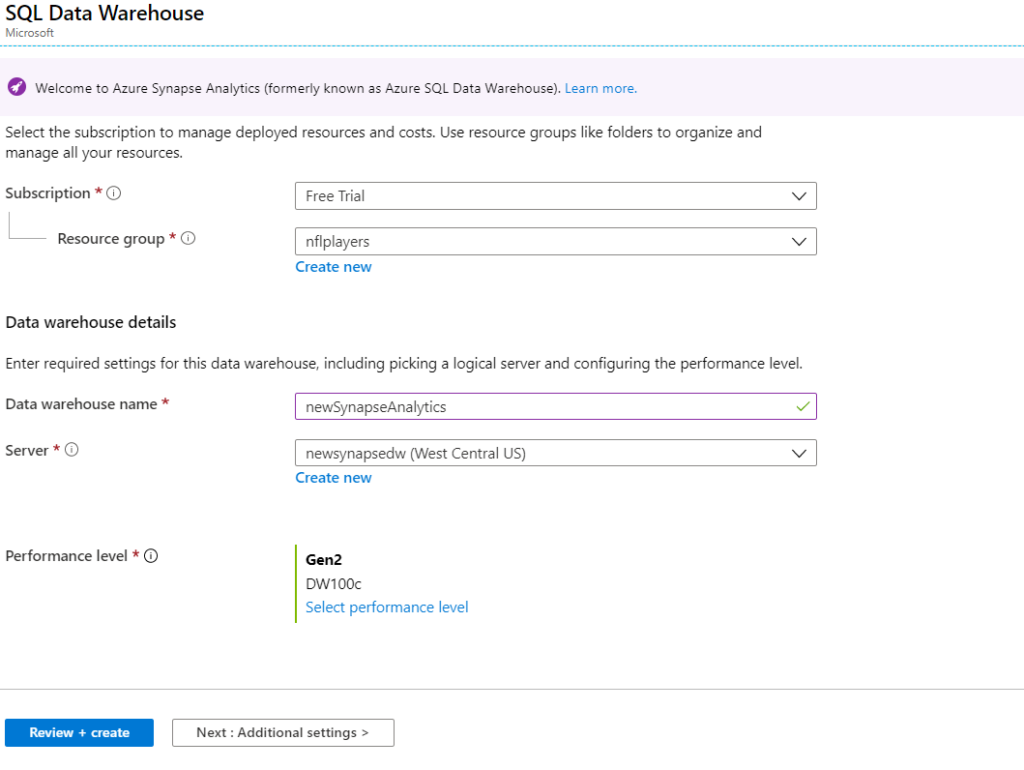Screen dimensions: 1024x770
Task: Click the Data warehouse details heading
Action: tap(91, 322)
